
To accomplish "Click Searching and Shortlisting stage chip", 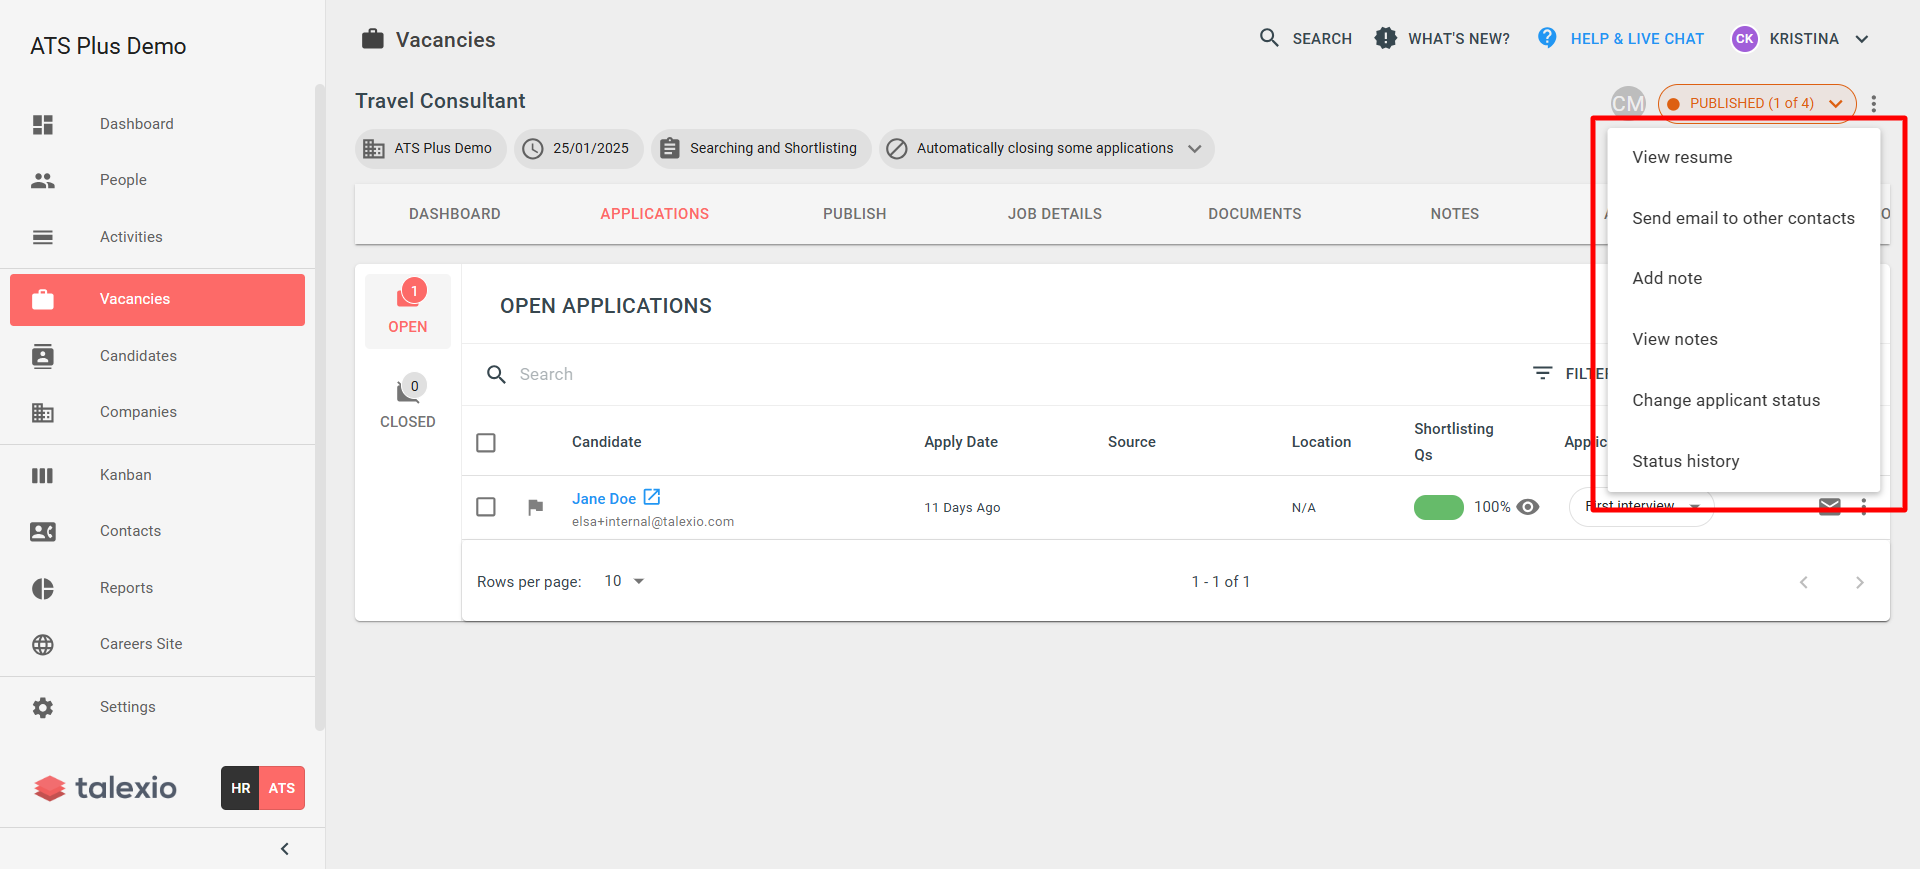I will pyautogui.click(x=761, y=148).
